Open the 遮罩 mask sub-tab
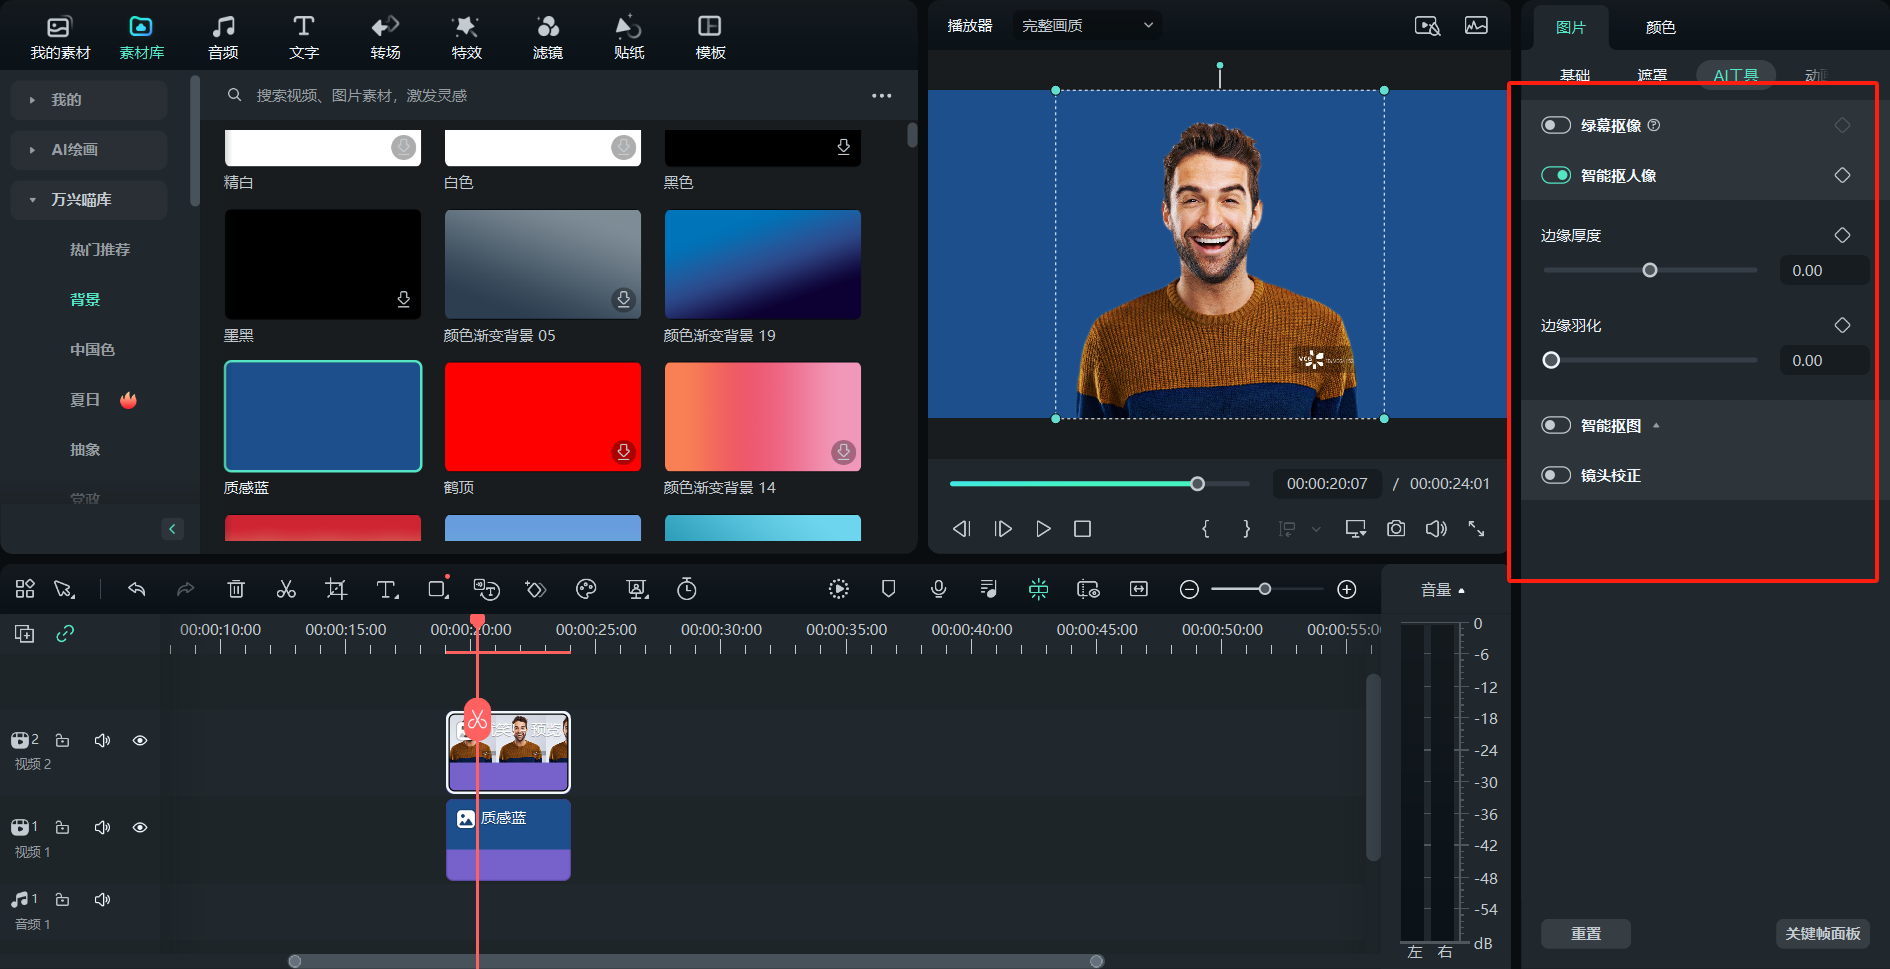Viewport: 1890px width, 969px height. click(x=1652, y=75)
